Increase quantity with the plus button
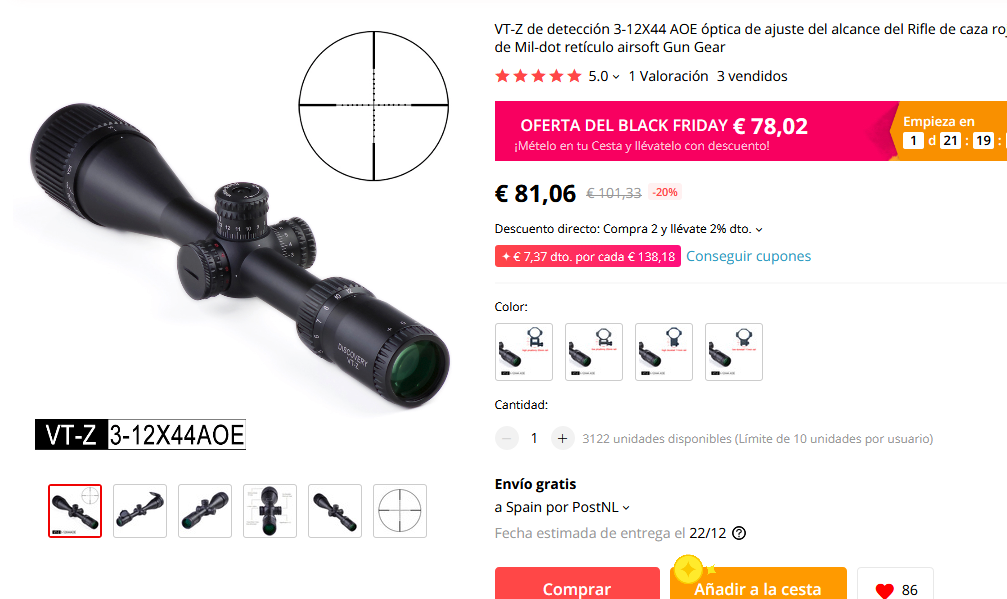 point(563,438)
